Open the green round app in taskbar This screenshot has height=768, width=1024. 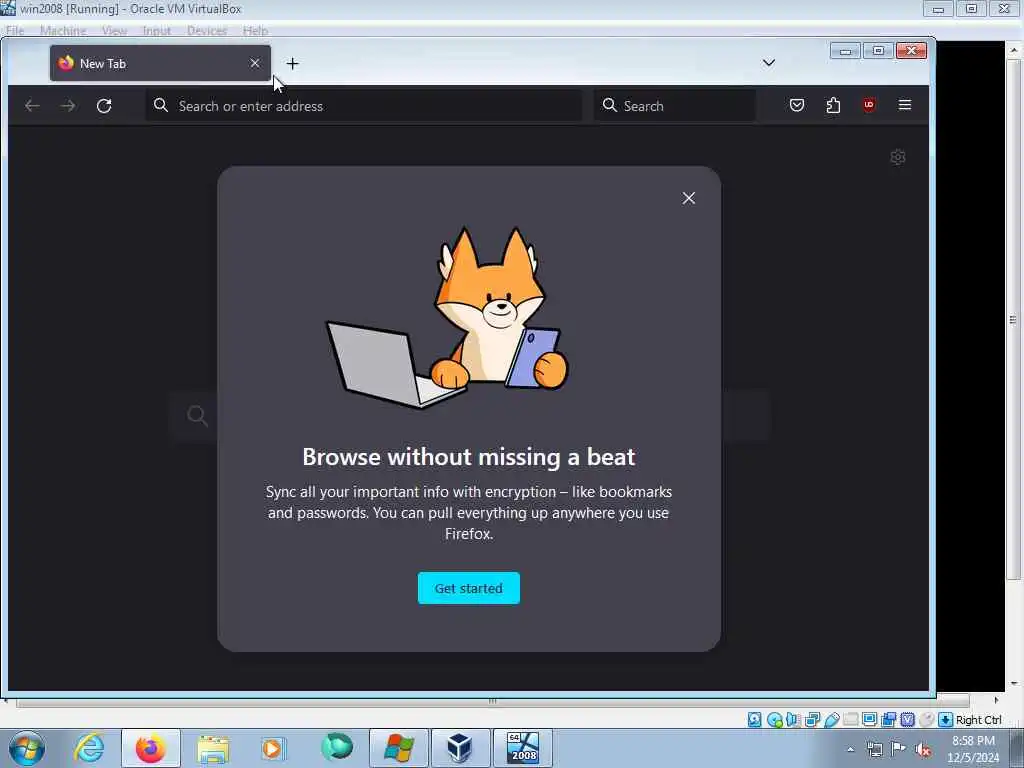pyautogui.click(x=337, y=747)
